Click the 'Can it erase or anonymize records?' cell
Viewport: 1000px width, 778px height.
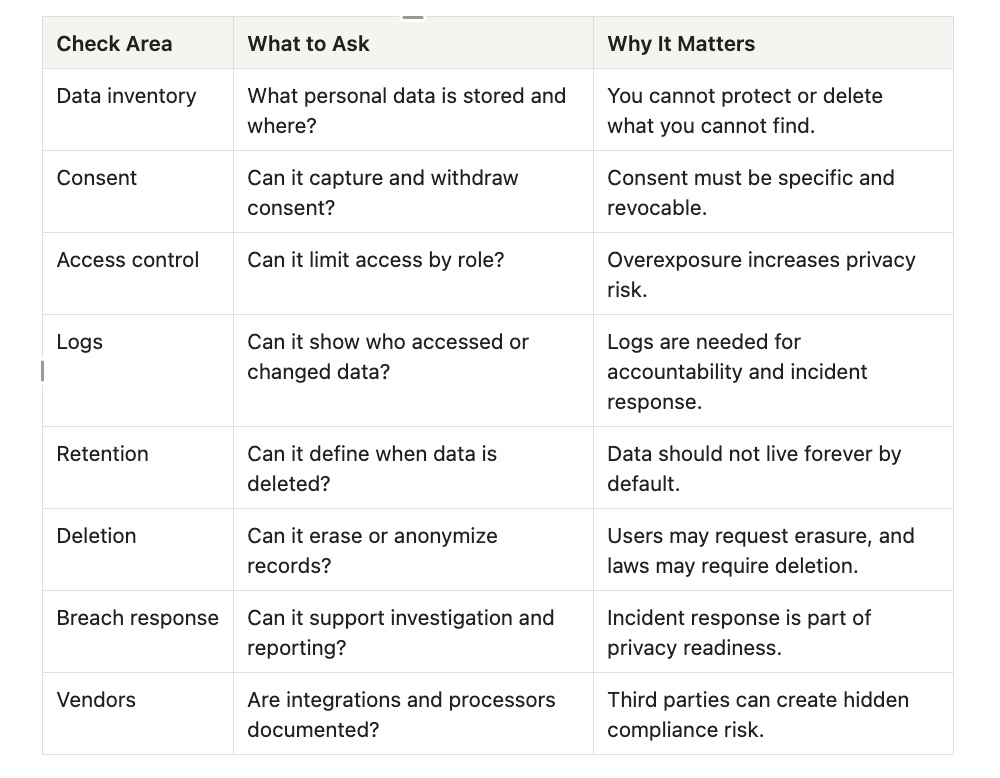pyautogui.click(x=413, y=550)
